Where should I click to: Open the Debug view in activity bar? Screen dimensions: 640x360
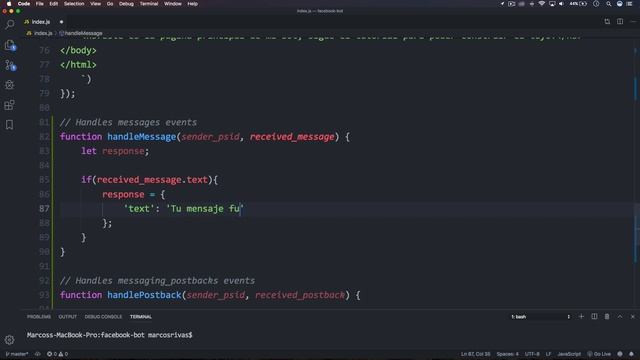[x=9, y=85]
